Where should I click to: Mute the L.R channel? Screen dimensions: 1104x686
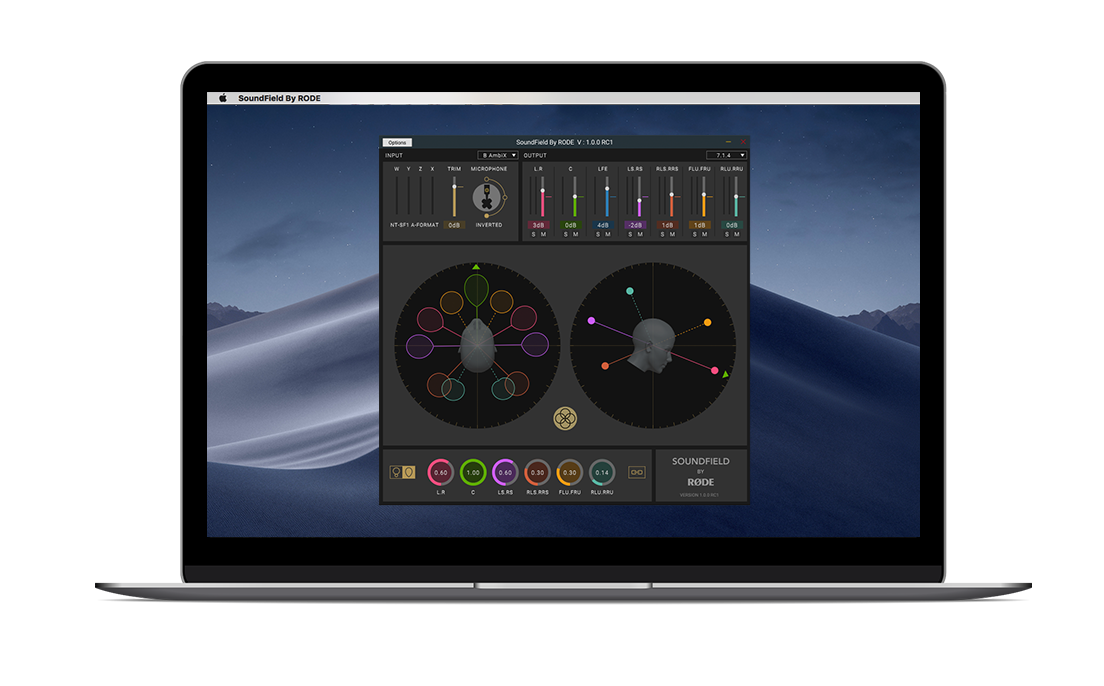(544, 235)
